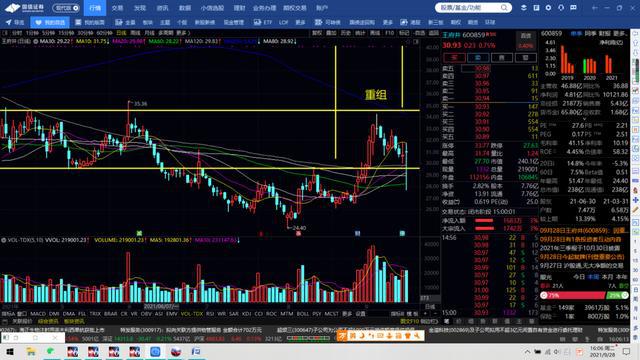Select the MACD indicator below the chart
The width and height of the screenshot is (640, 360).
(38, 314)
